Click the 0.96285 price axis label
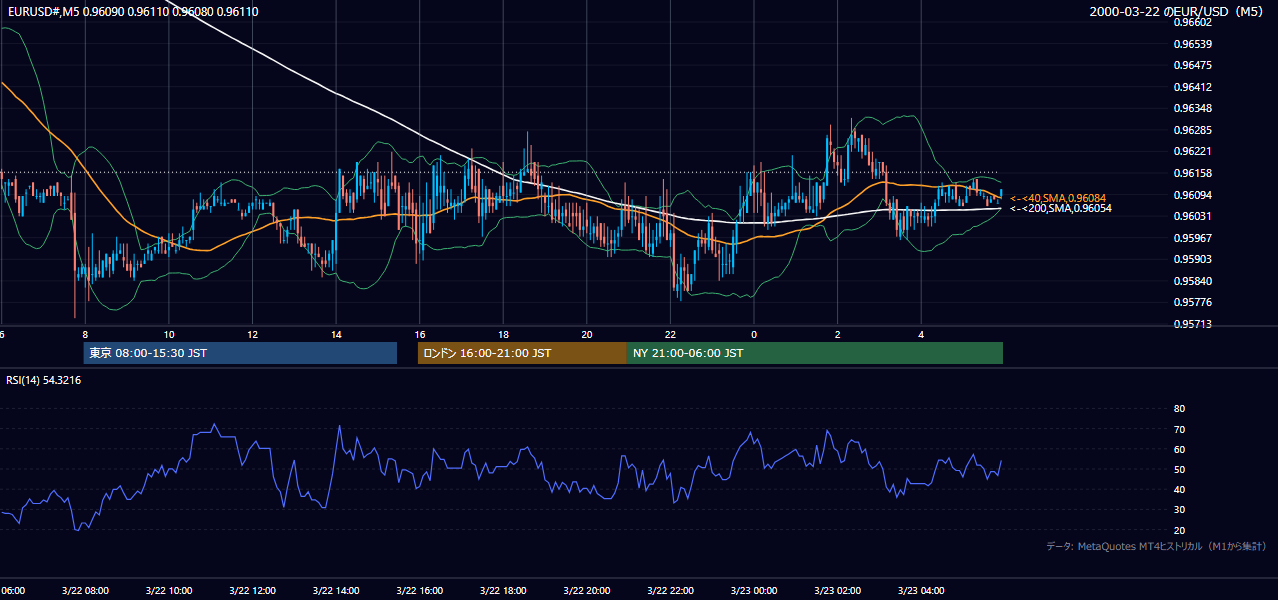The width and height of the screenshot is (1278, 600). click(x=1192, y=130)
